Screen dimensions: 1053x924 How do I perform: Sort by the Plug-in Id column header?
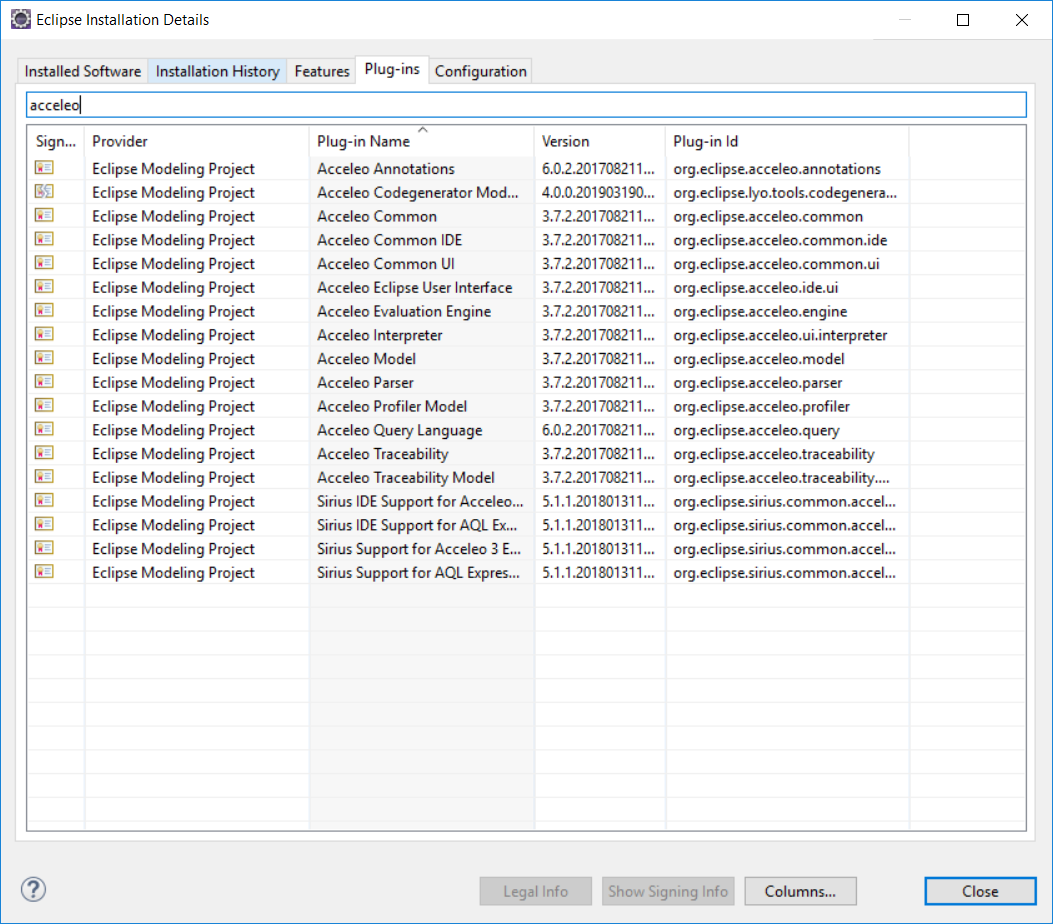tap(788, 141)
